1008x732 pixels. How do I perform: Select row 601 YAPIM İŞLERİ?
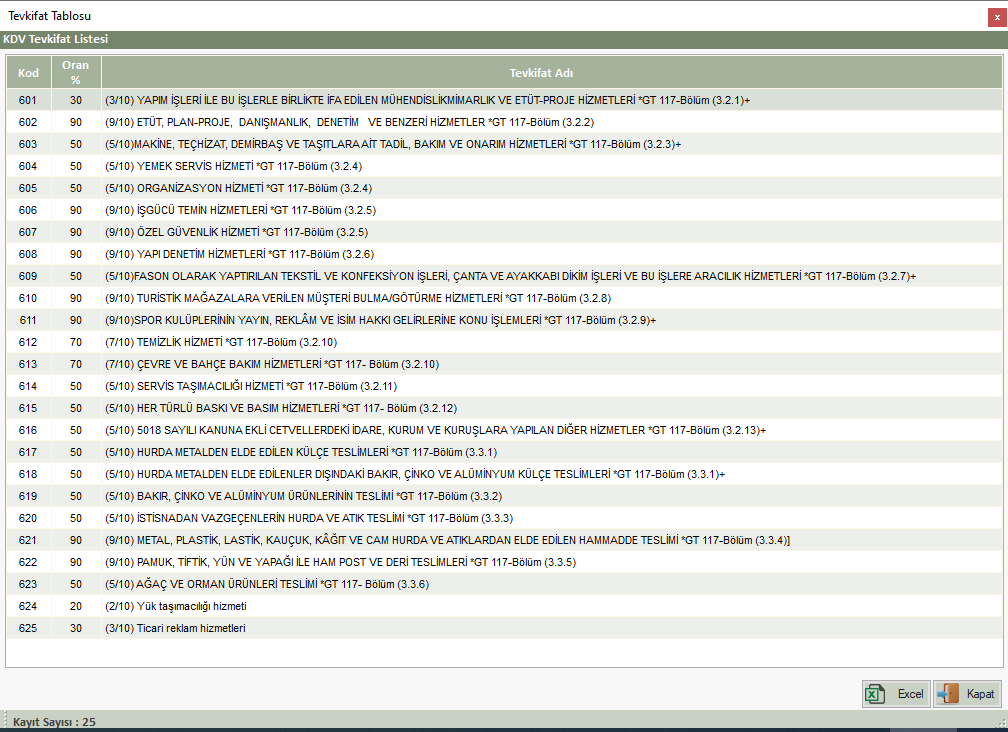[505, 100]
